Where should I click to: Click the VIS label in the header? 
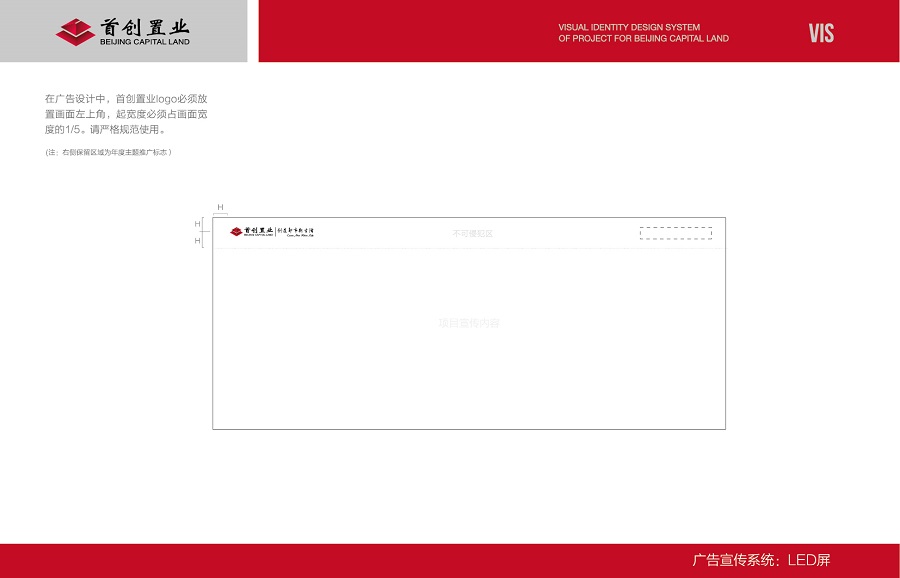(821, 33)
